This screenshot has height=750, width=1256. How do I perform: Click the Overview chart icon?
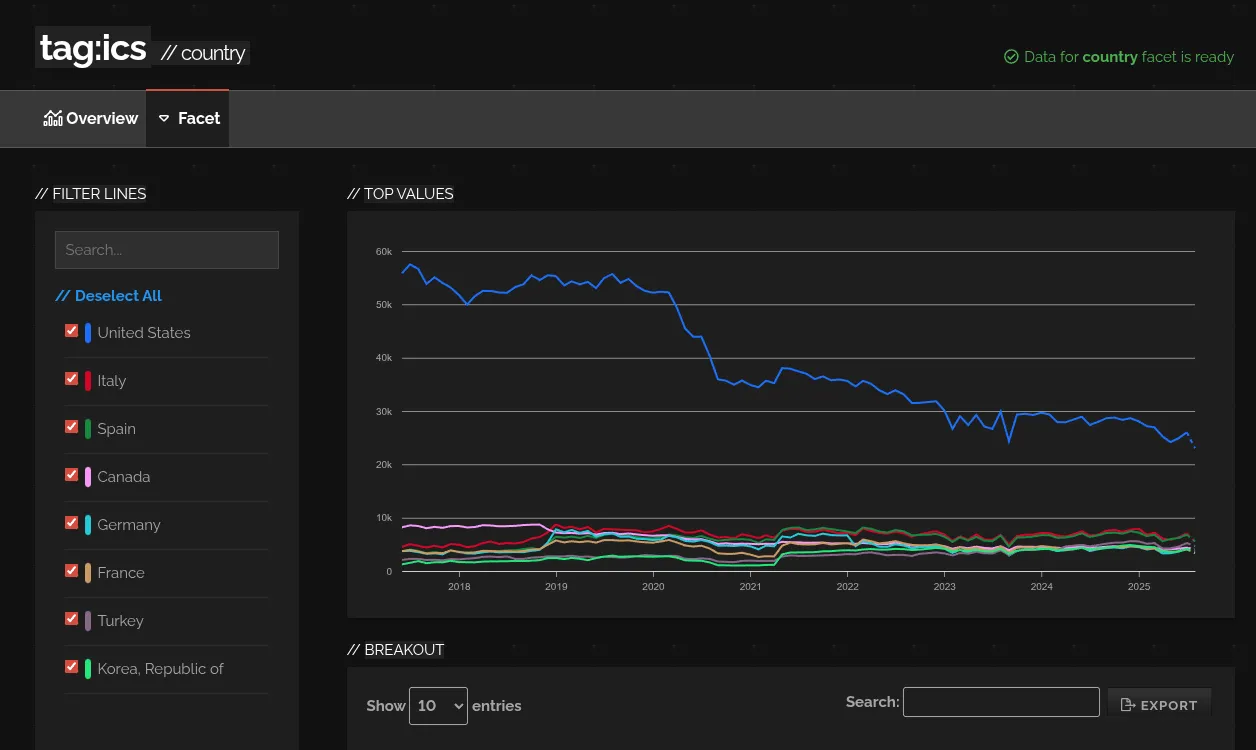tap(53, 118)
